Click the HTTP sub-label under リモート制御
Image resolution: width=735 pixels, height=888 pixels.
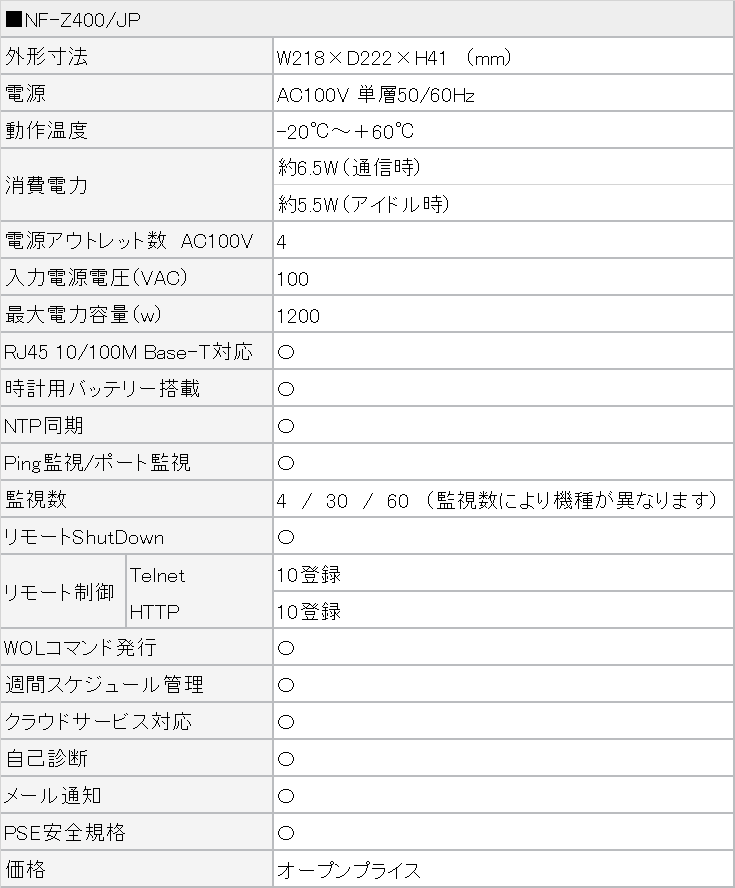coord(154,611)
